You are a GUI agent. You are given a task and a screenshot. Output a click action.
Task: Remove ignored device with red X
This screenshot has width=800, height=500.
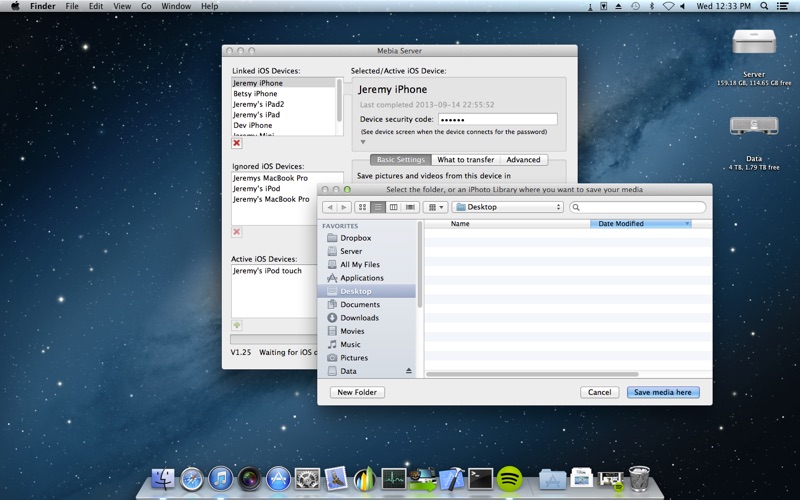tap(237, 232)
